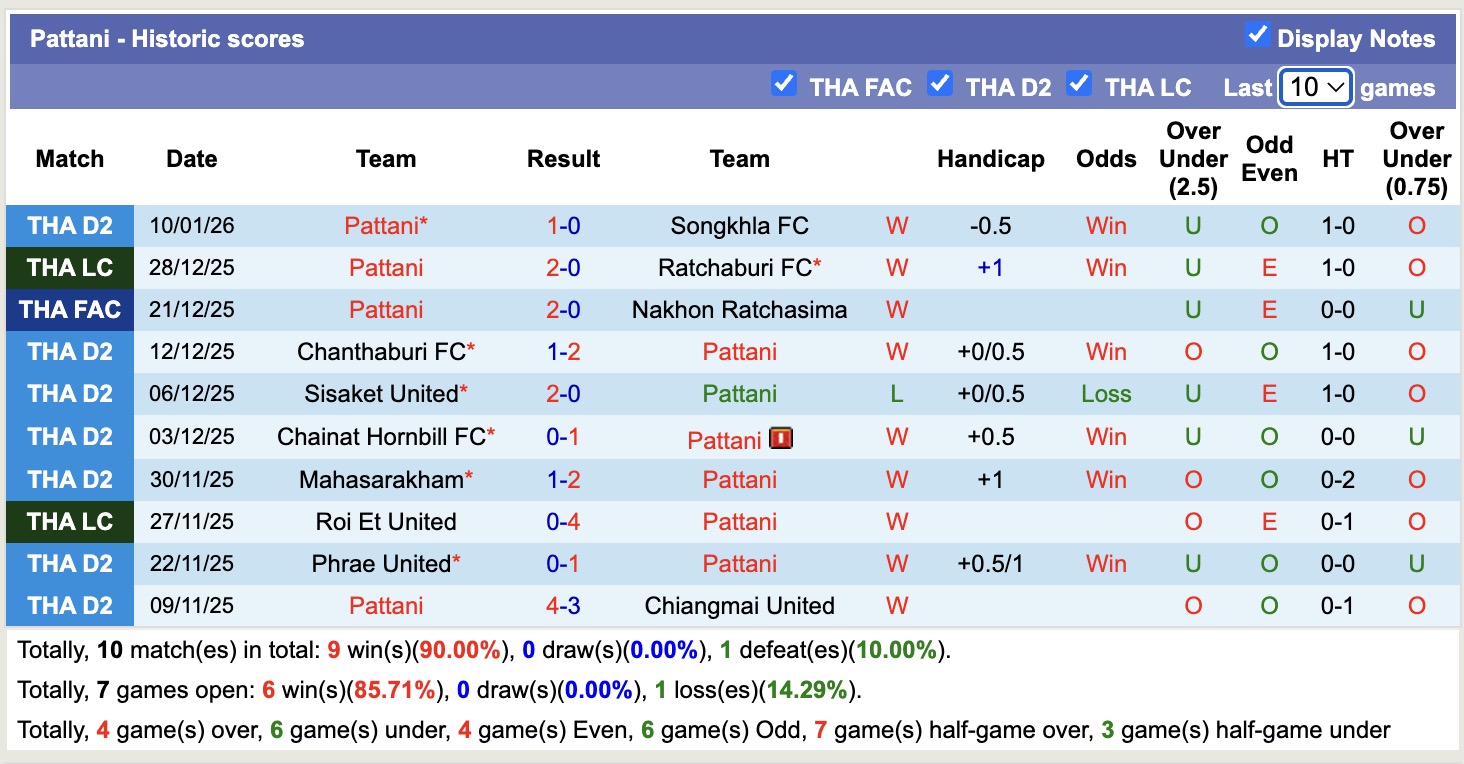1464x764 pixels.
Task: Click the THA D2 badge on the Songkhla row
Action: coord(69,225)
